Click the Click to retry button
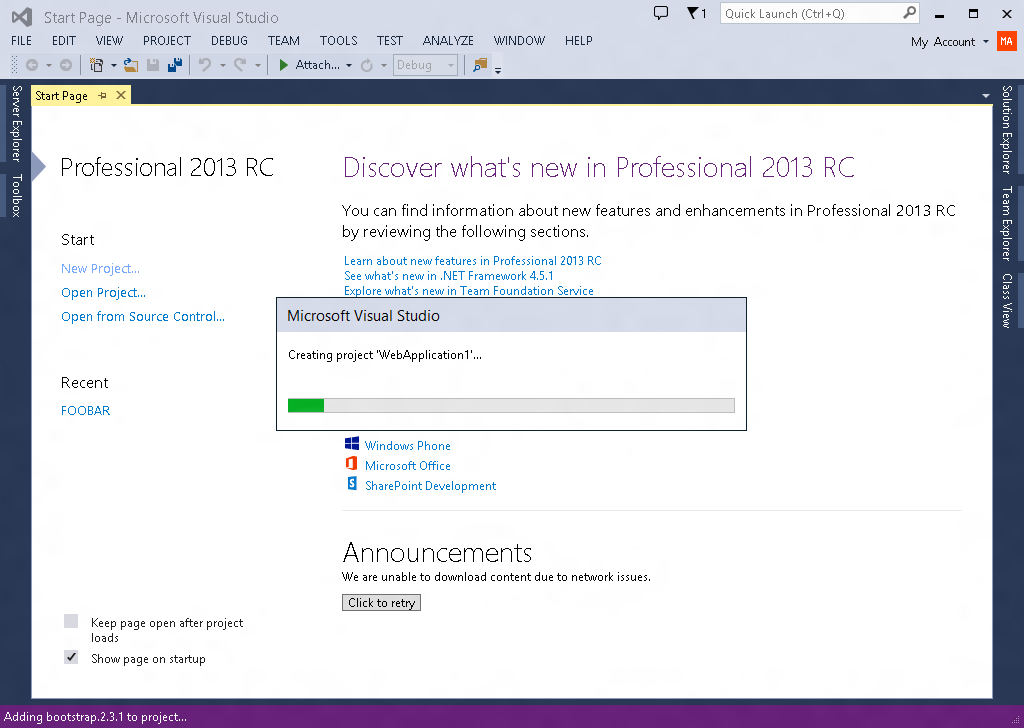This screenshot has width=1024, height=728. [381, 603]
